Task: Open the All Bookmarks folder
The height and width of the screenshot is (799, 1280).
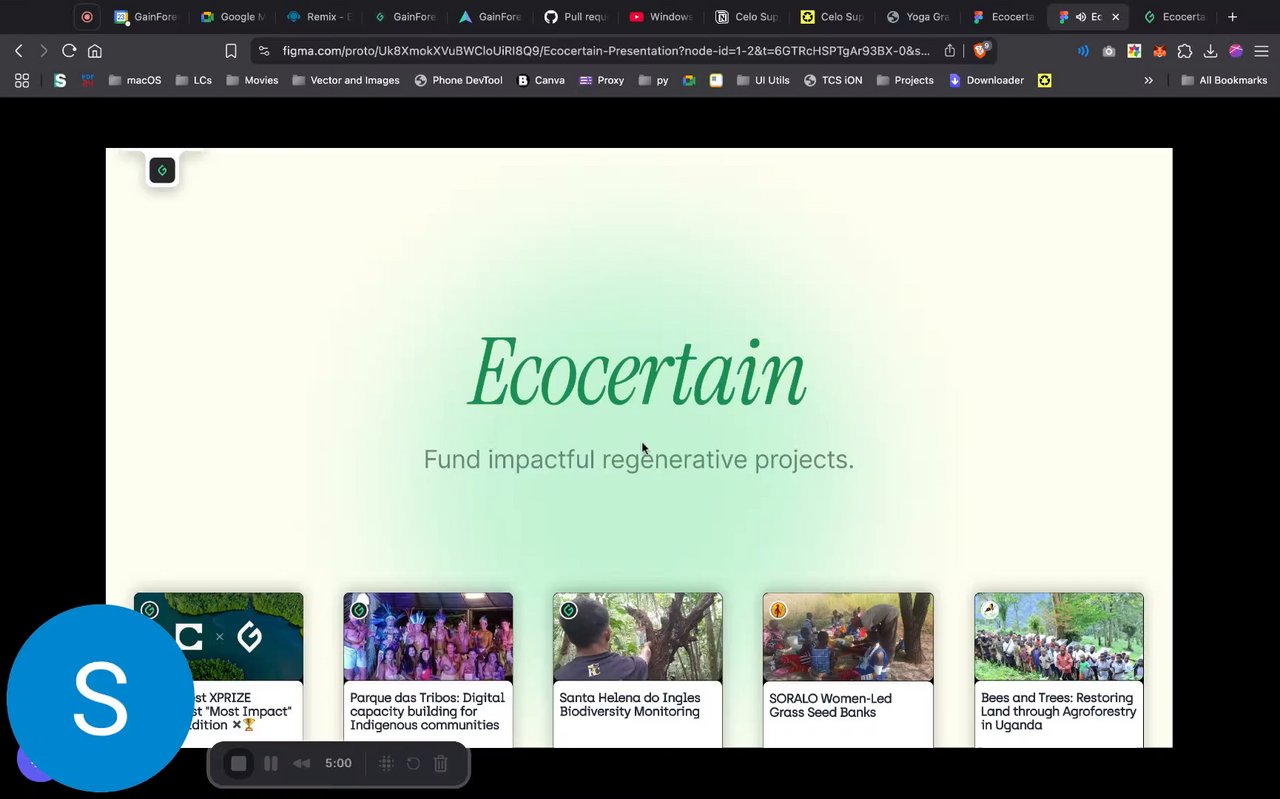Action: tap(1224, 80)
